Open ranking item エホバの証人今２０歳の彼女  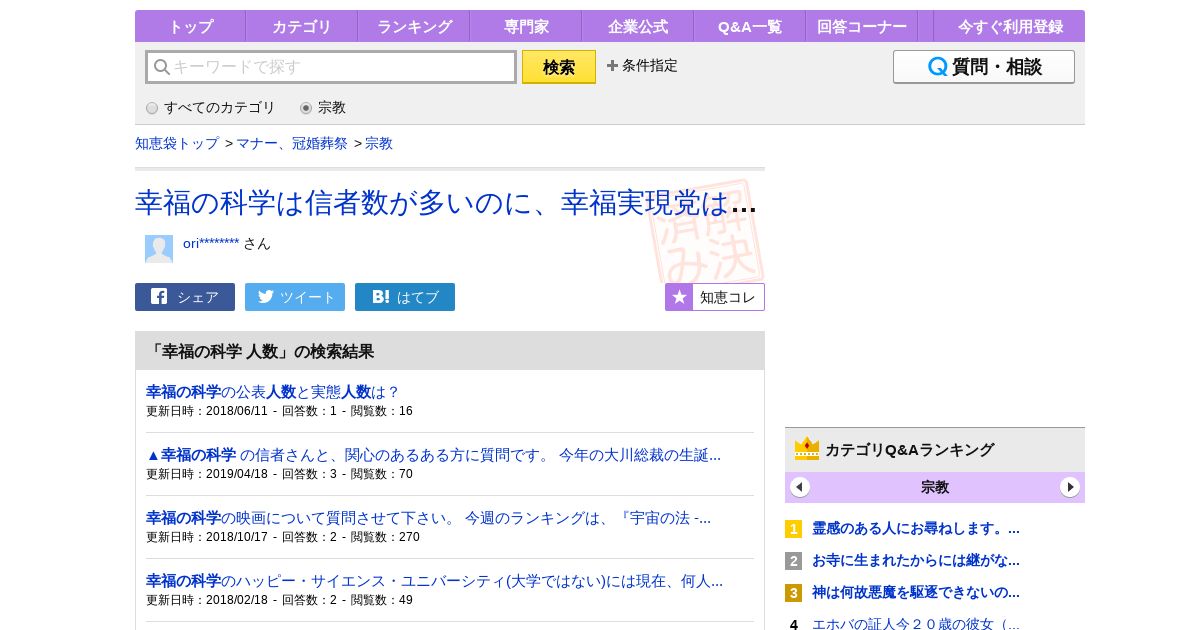916,624
